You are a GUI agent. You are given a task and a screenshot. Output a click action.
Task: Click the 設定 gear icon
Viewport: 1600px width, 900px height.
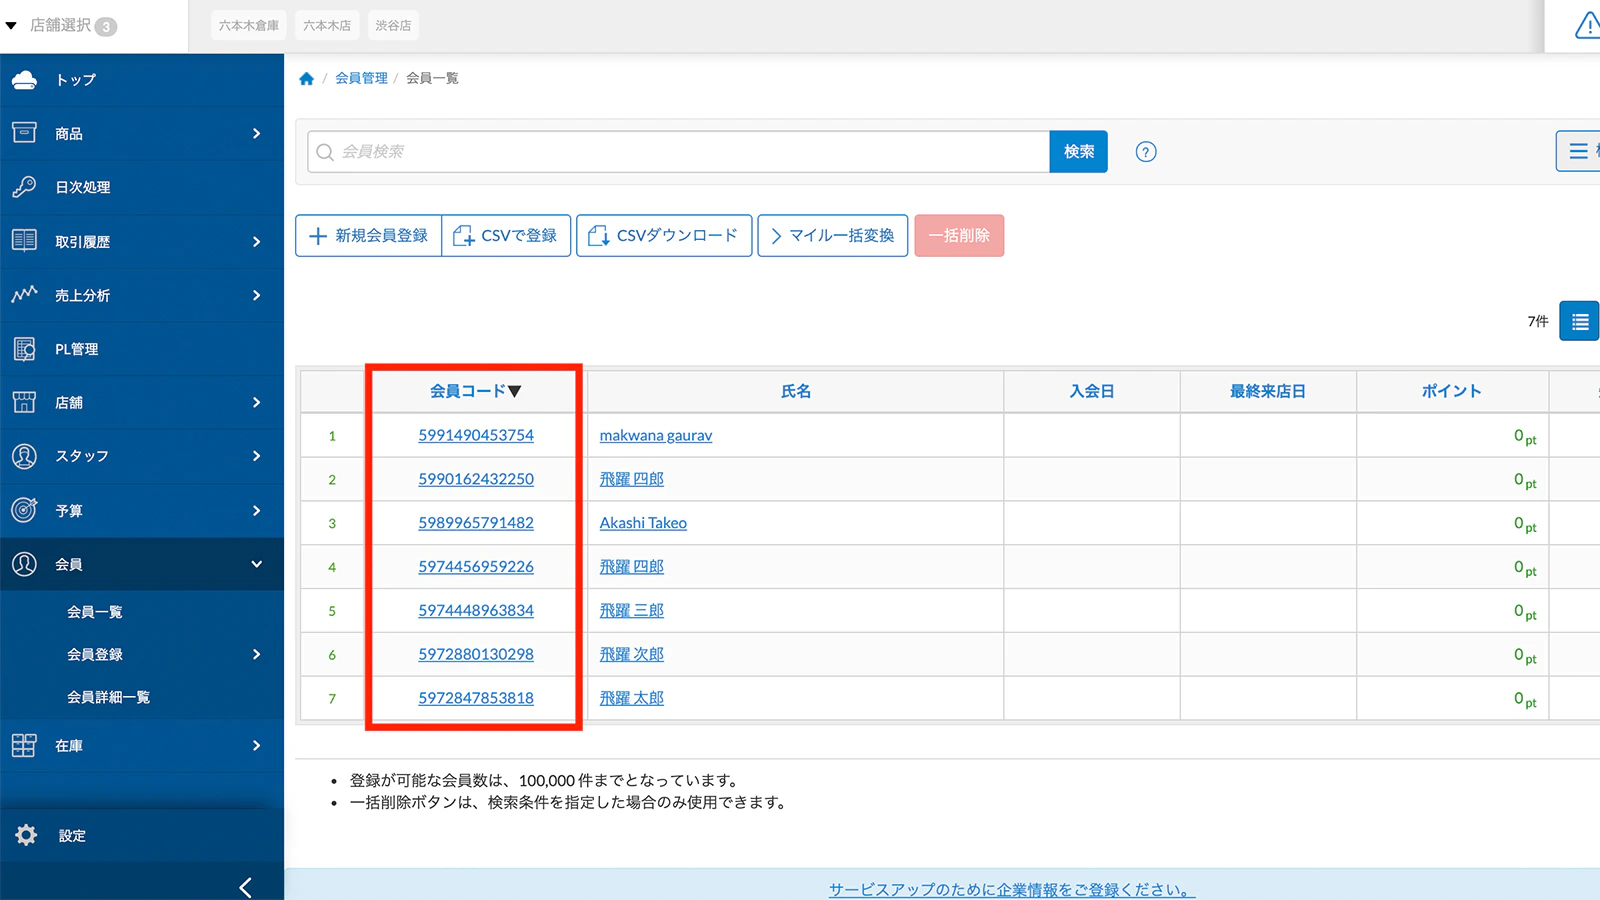coord(26,835)
